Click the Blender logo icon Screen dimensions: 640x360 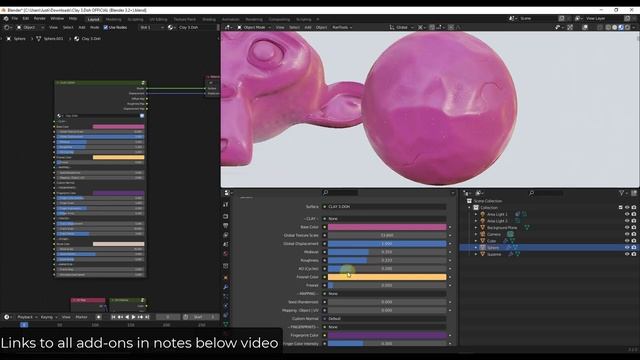coord(6,18)
